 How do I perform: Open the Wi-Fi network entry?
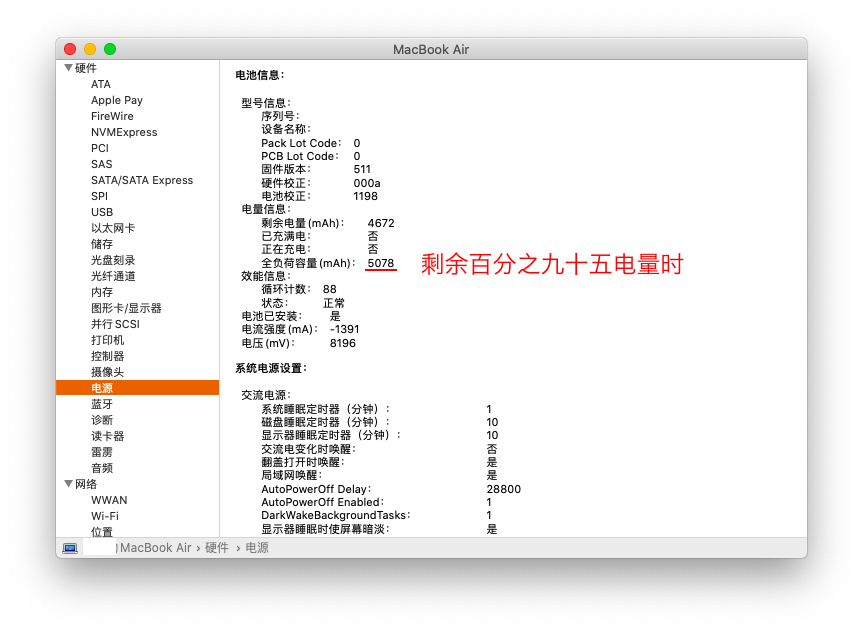(105, 516)
